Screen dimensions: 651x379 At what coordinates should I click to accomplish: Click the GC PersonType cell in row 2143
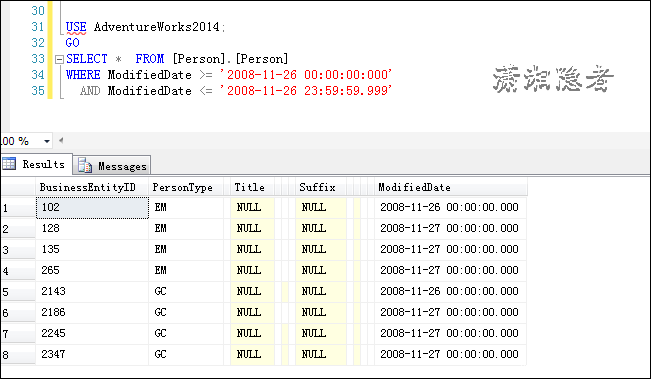[x=186, y=291]
